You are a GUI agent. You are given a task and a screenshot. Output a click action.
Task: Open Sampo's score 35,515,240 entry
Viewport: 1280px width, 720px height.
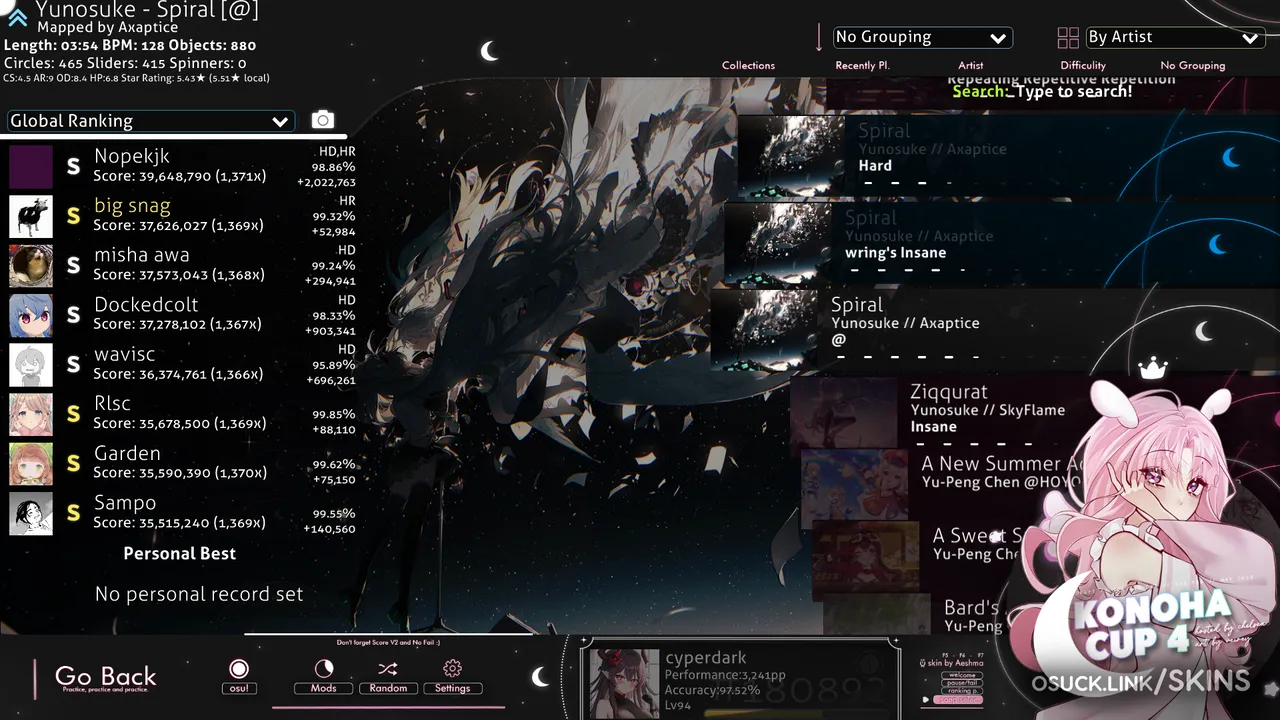click(x=182, y=513)
